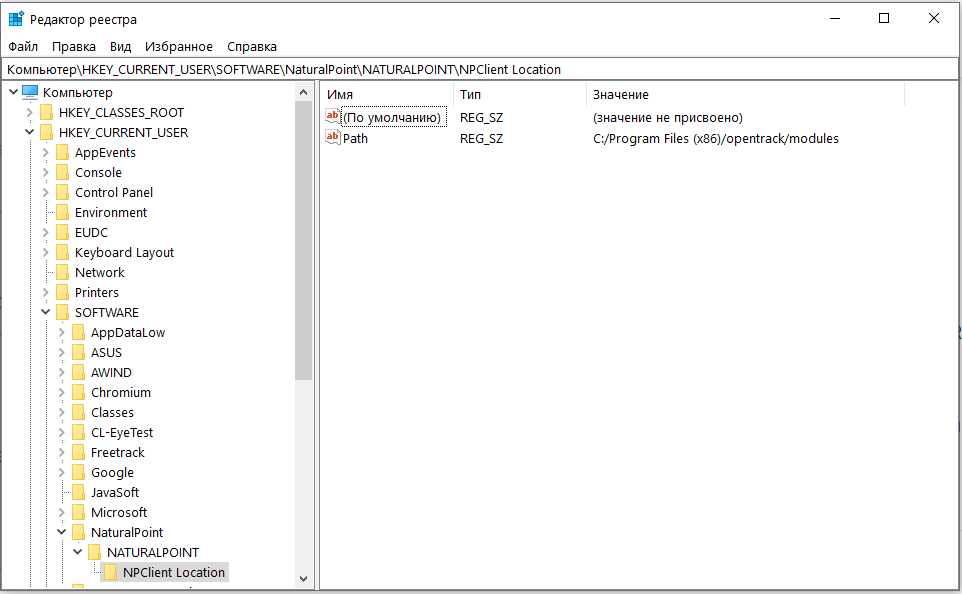This screenshot has height=594, width=962.
Task: Click the NPClient Location folder icon
Action: [x=110, y=573]
